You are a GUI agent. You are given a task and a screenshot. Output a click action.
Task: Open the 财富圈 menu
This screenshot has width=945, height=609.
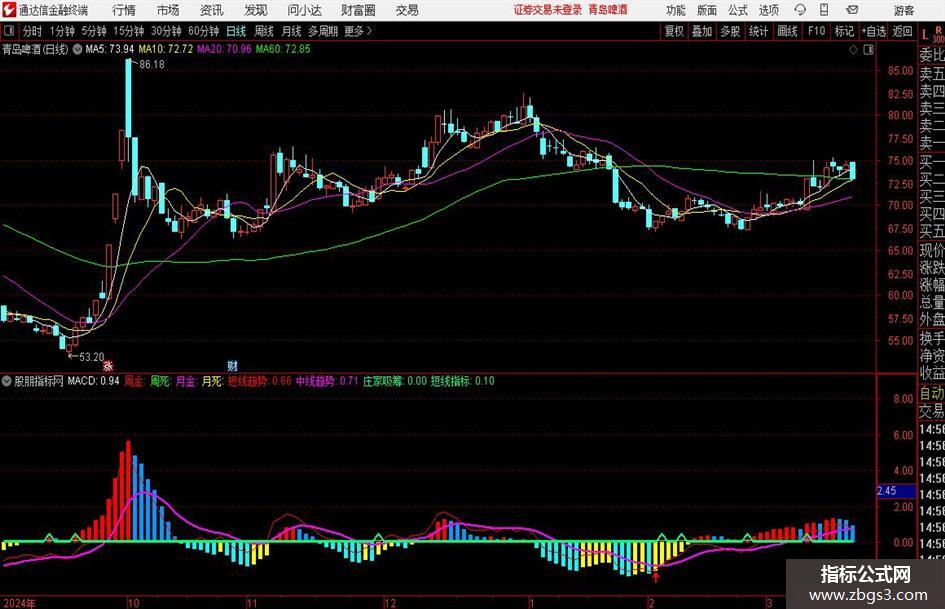[x=358, y=10]
